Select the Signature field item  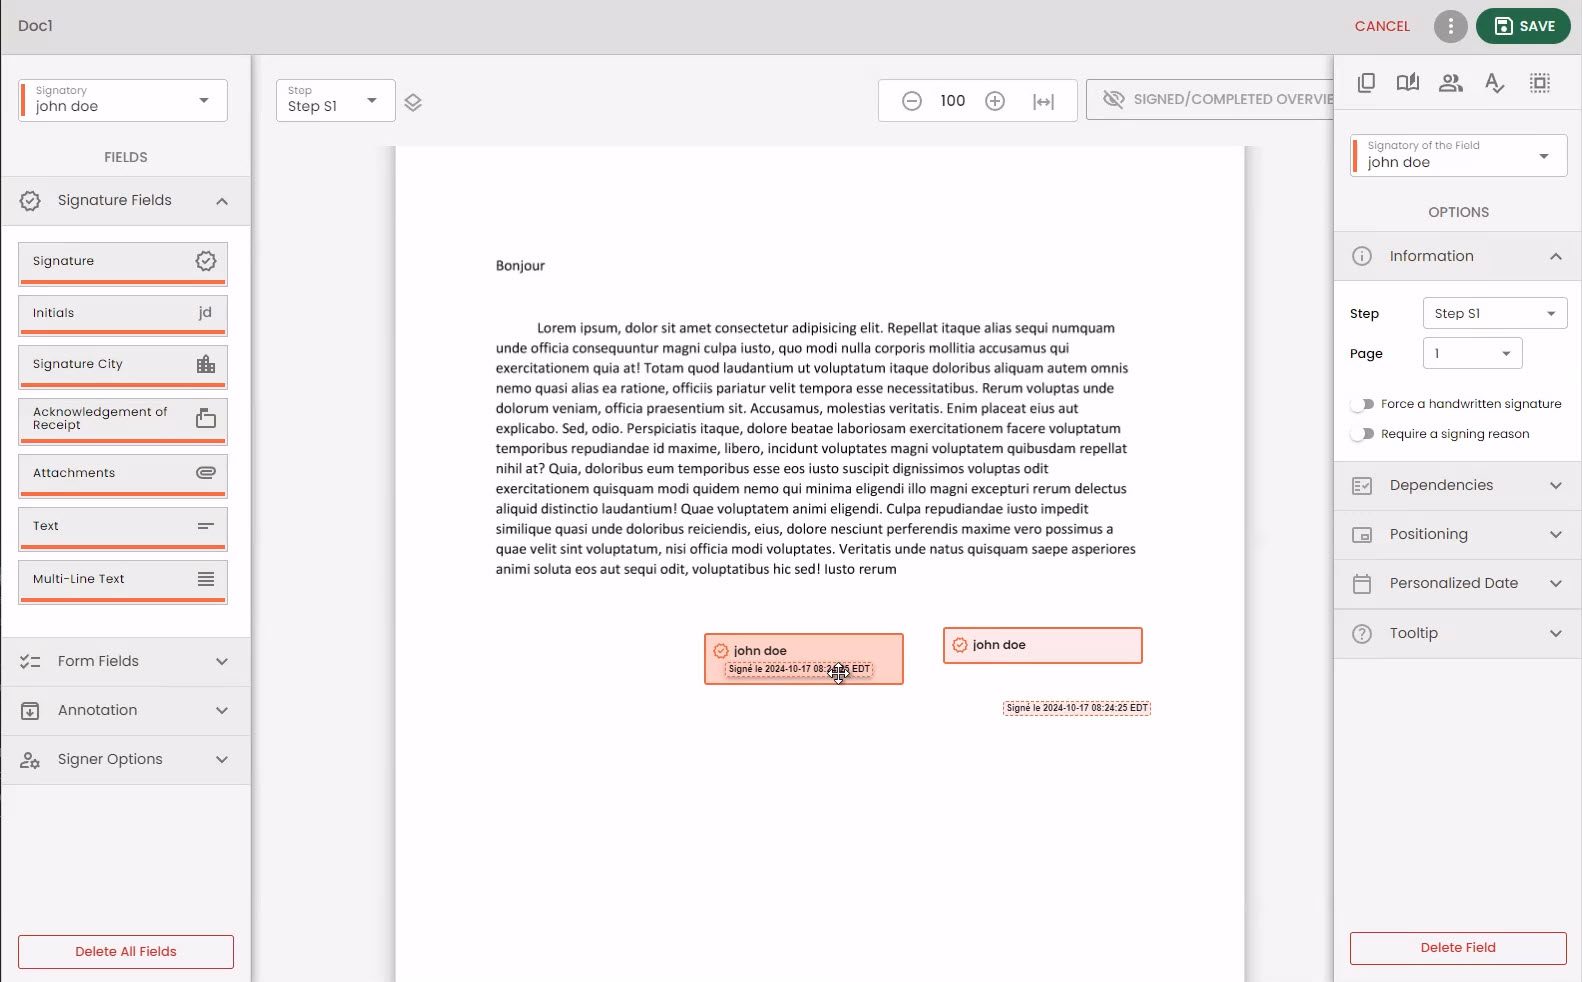coord(123,264)
